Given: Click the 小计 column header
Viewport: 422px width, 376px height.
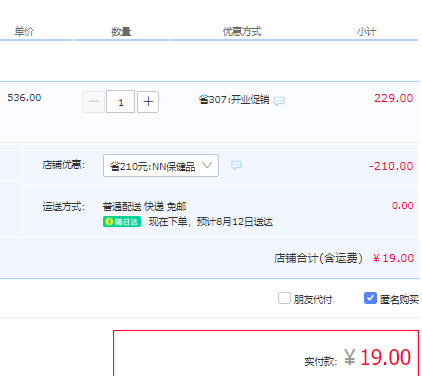Looking at the screenshot, I should click(366, 32).
